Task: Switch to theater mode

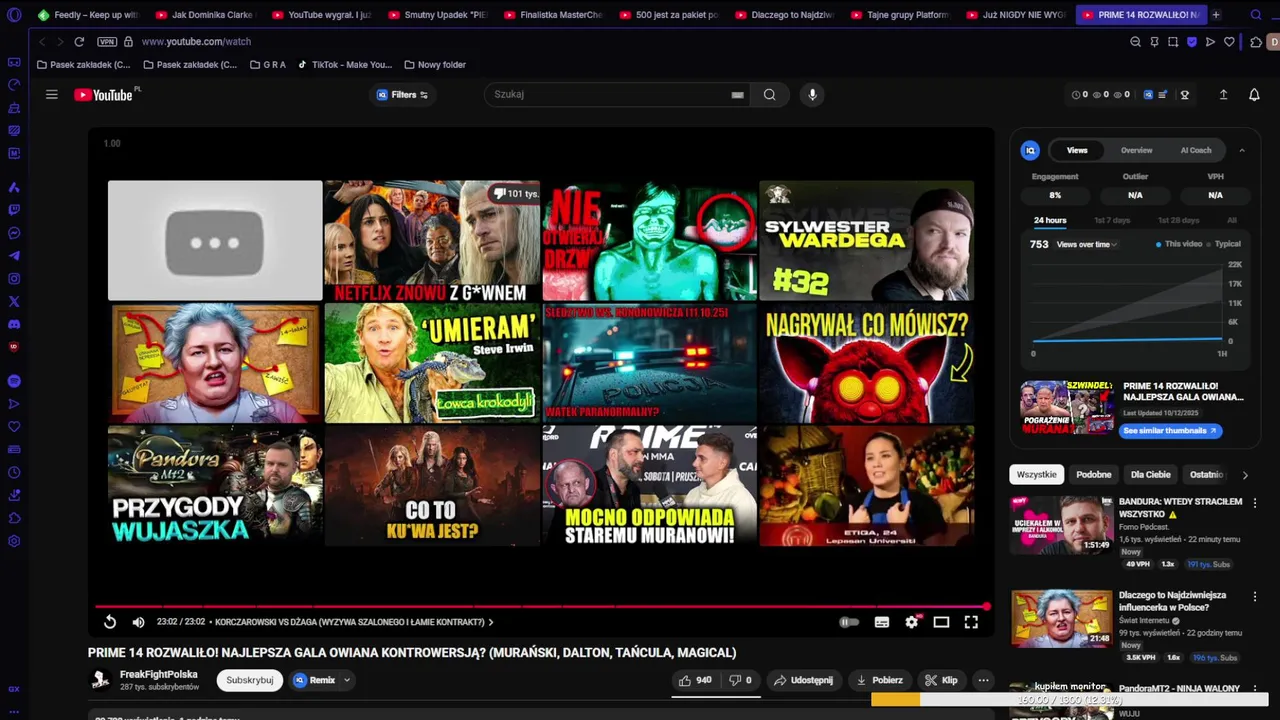Action: [941, 622]
